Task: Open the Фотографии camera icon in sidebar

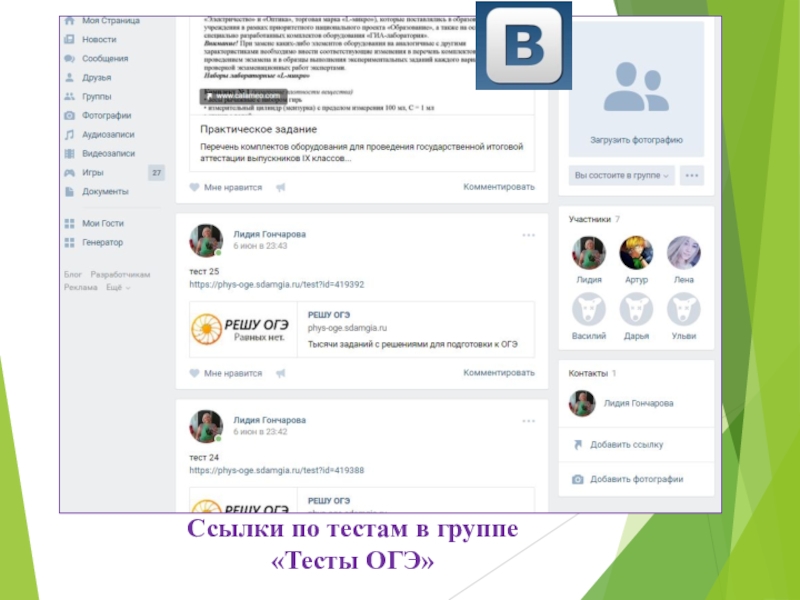Action: [x=69, y=115]
